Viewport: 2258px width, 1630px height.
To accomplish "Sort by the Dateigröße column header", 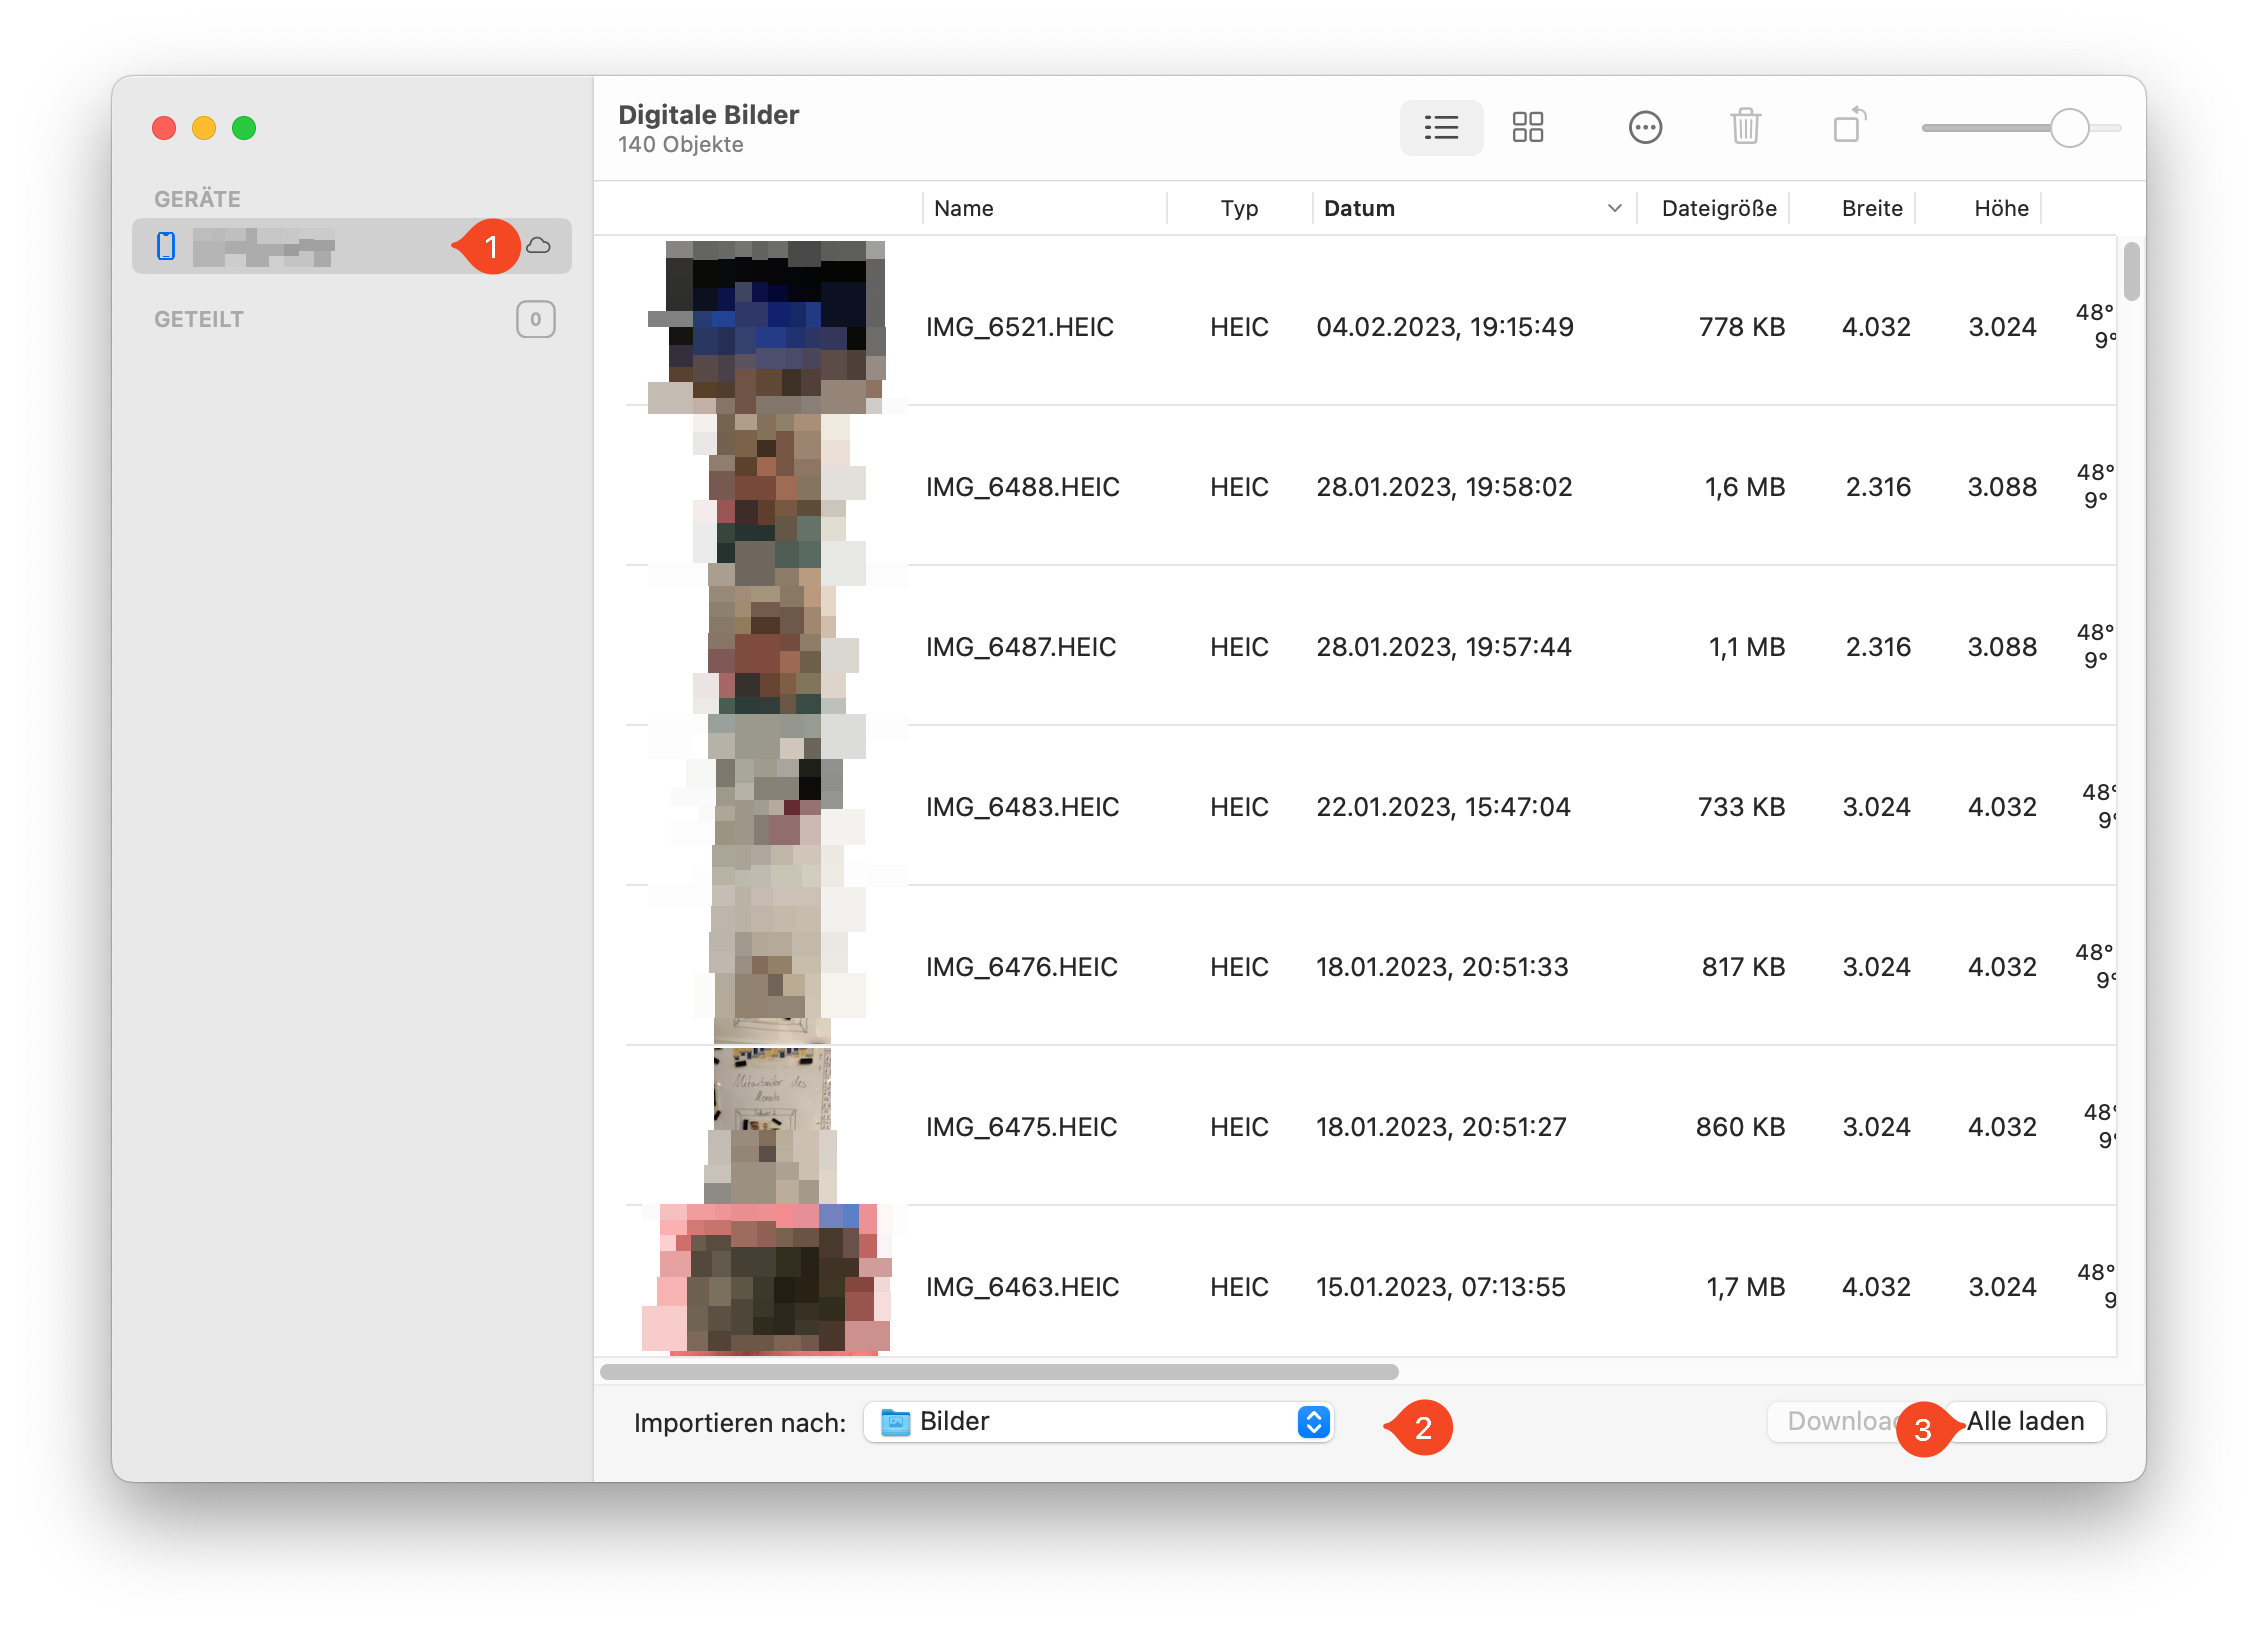I will (x=1718, y=208).
